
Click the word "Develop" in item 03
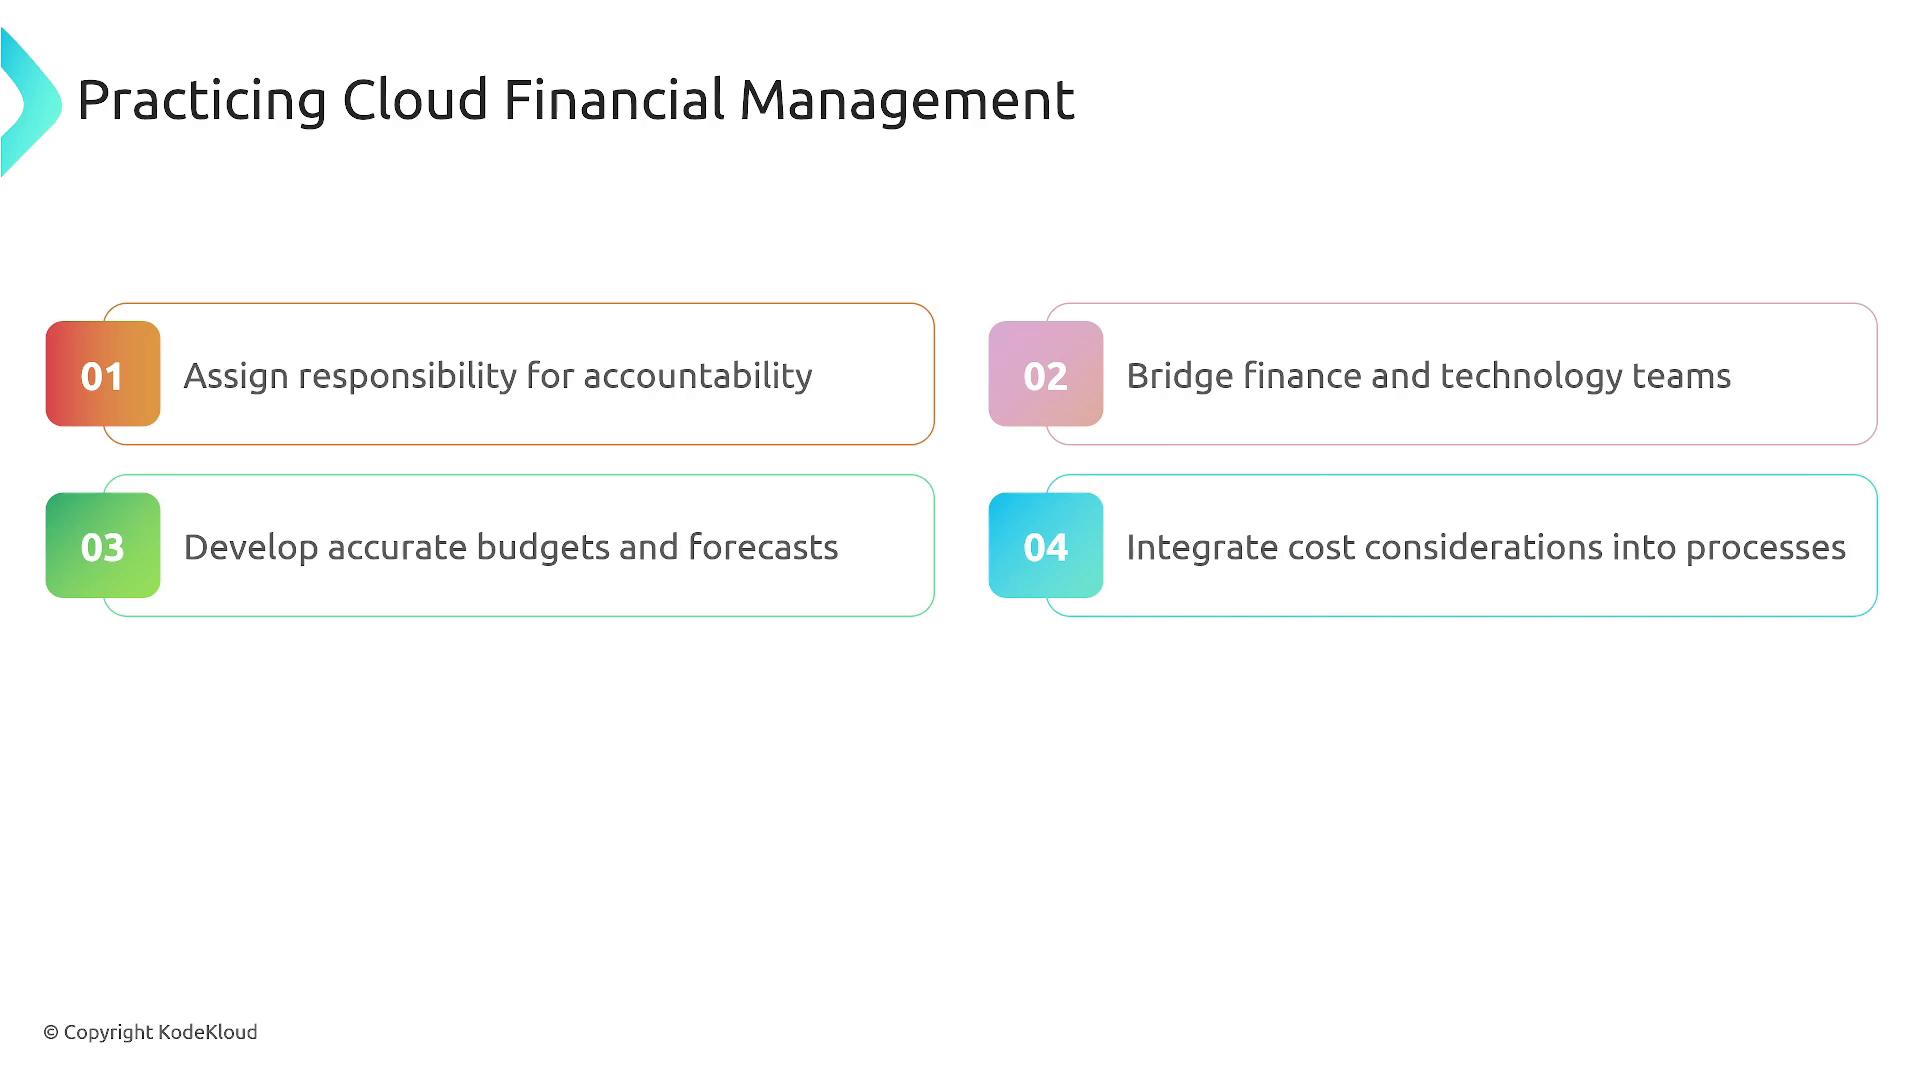pos(250,548)
